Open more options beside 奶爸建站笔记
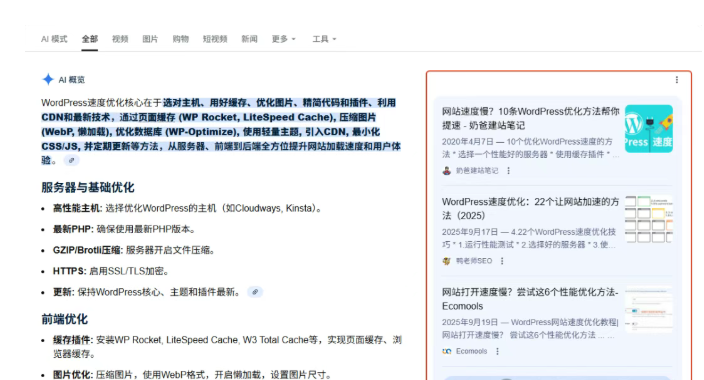Screen dimensions: 704x380 click(508, 171)
